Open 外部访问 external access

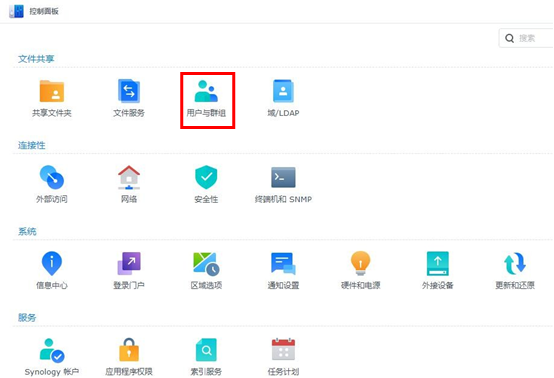52,177
